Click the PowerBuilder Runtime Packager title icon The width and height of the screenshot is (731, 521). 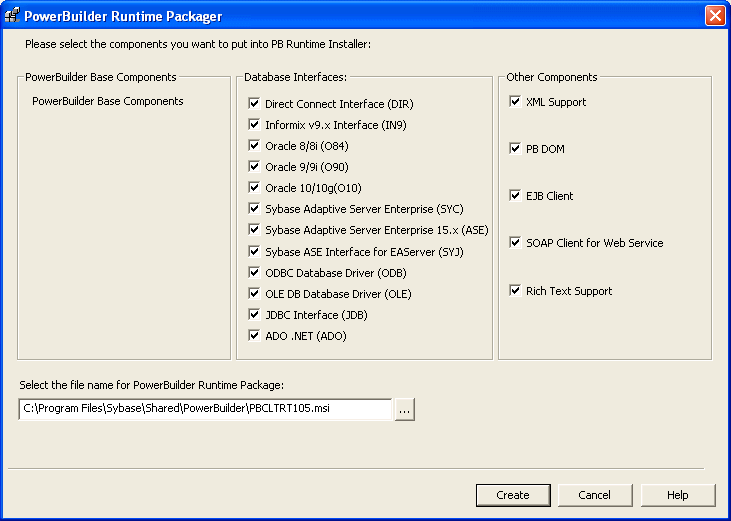coord(12,16)
